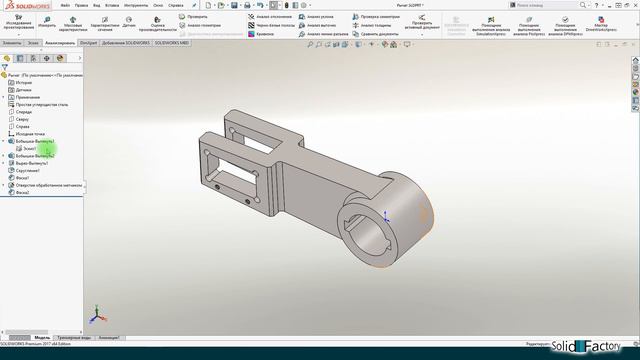640x360 pixels.
Task: Open Анализ толщины tool
Action: pos(371,25)
